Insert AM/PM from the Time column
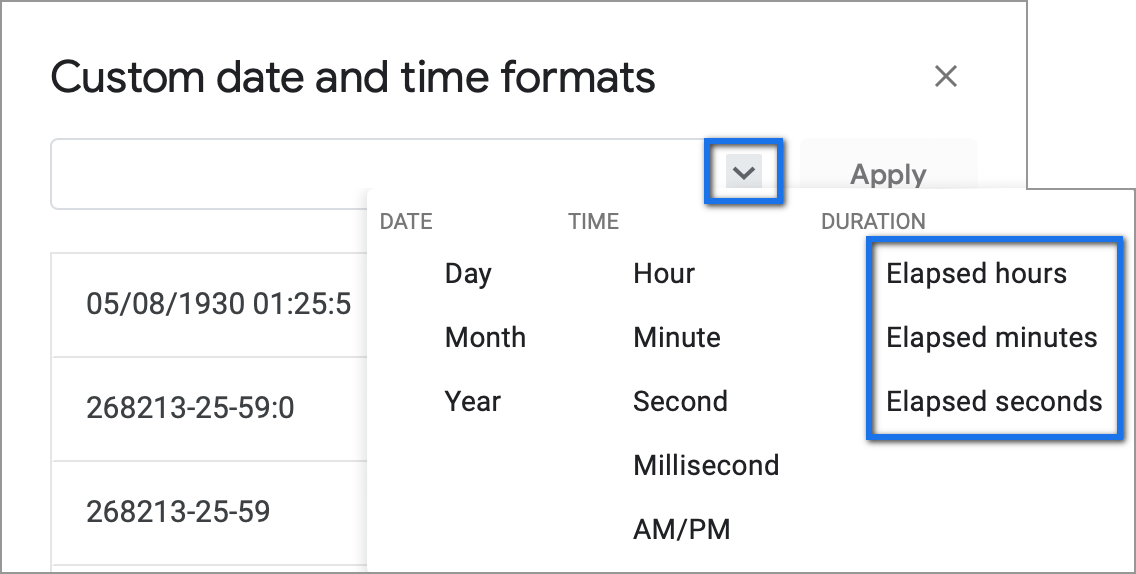The width and height of the screenshot is (1136, 574). pos(681,530)
